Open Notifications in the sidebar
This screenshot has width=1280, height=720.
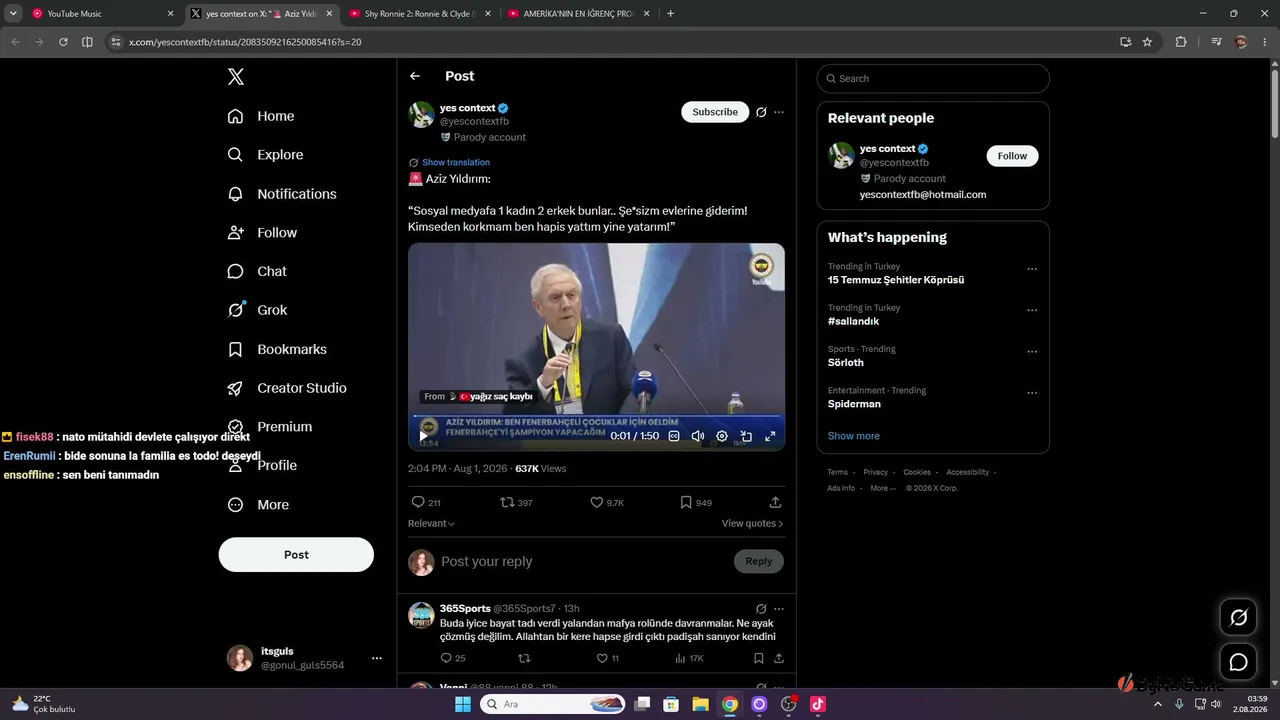[282, 194]
